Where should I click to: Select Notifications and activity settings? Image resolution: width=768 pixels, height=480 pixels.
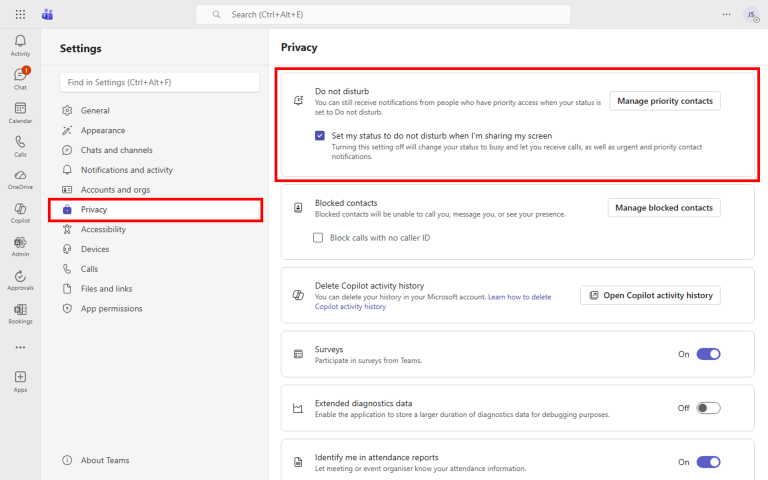coord(126,170)
